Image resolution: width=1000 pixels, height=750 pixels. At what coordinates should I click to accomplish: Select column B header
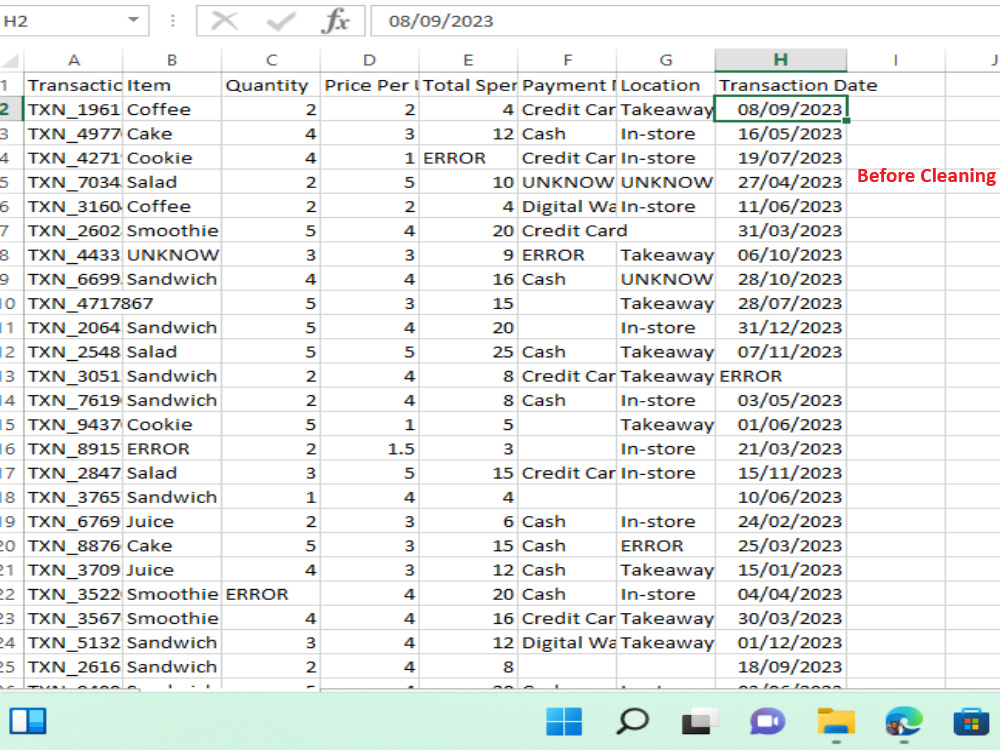click(172, 61)
